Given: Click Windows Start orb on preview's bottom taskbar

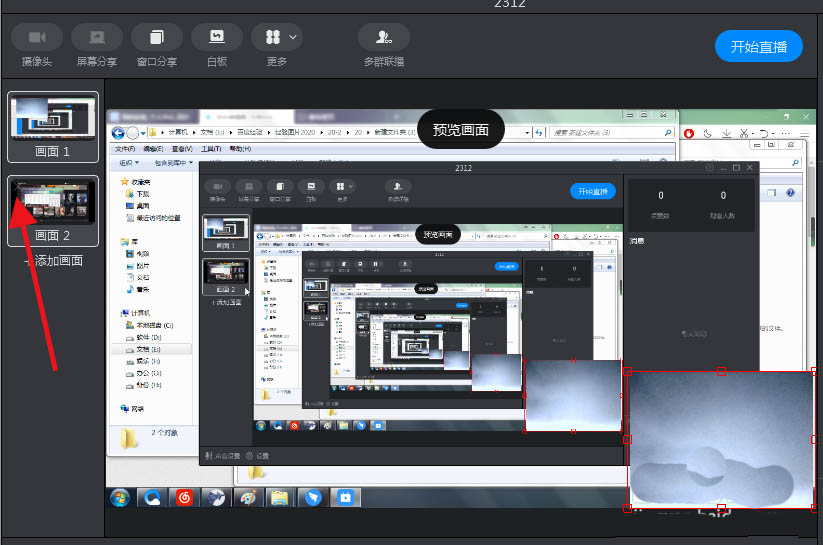Looking at the screenshot, I should tap(120, 497).
